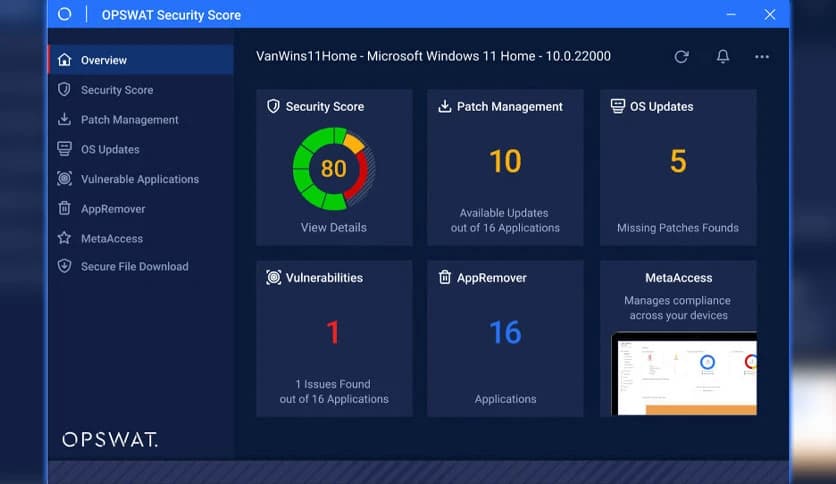This screenshot has height=484, width=836.
Task: Click the VanWins11Home device name header
Action: coord(433,56)
